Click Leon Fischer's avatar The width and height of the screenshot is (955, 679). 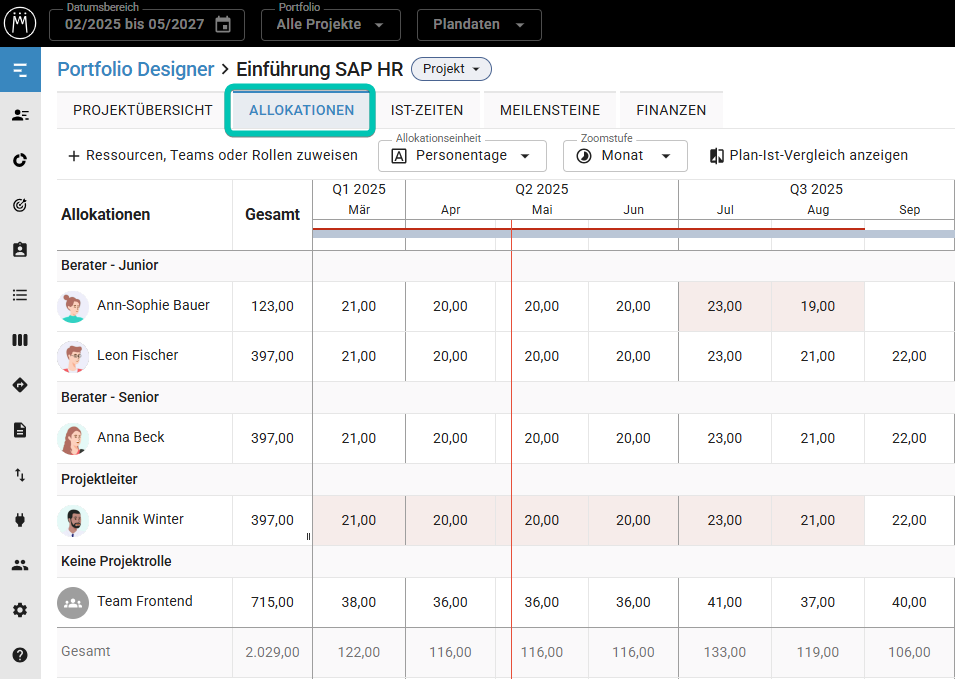coord(72,356)
